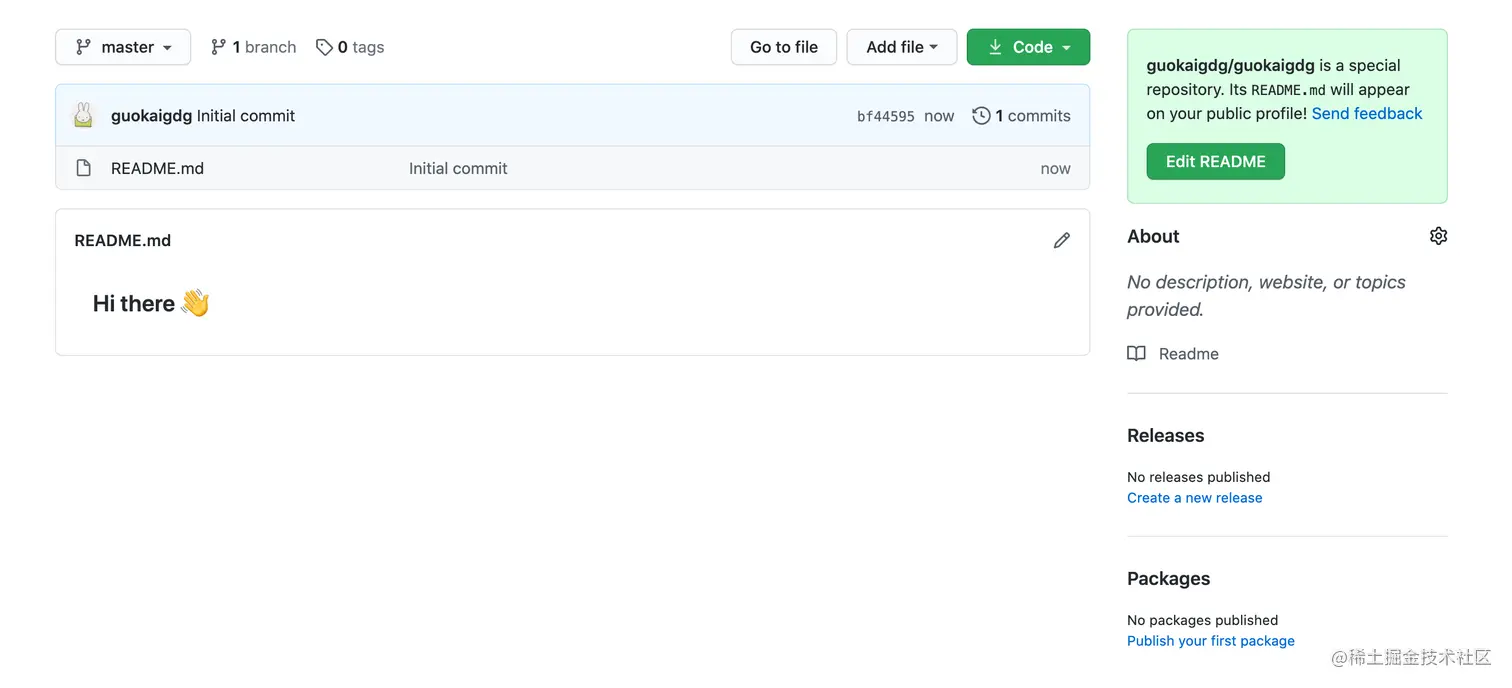Click the No packages published text
The image size is (1512, 688).
pos(1202,620)
